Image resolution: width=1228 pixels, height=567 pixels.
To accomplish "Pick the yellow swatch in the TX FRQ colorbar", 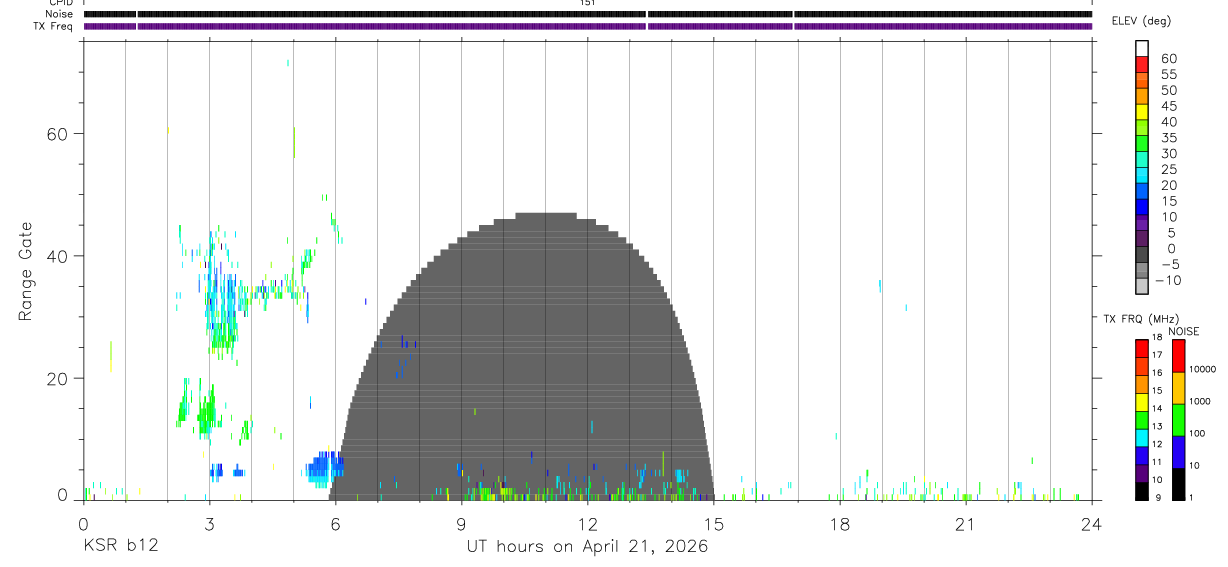I will (1141, 402).
